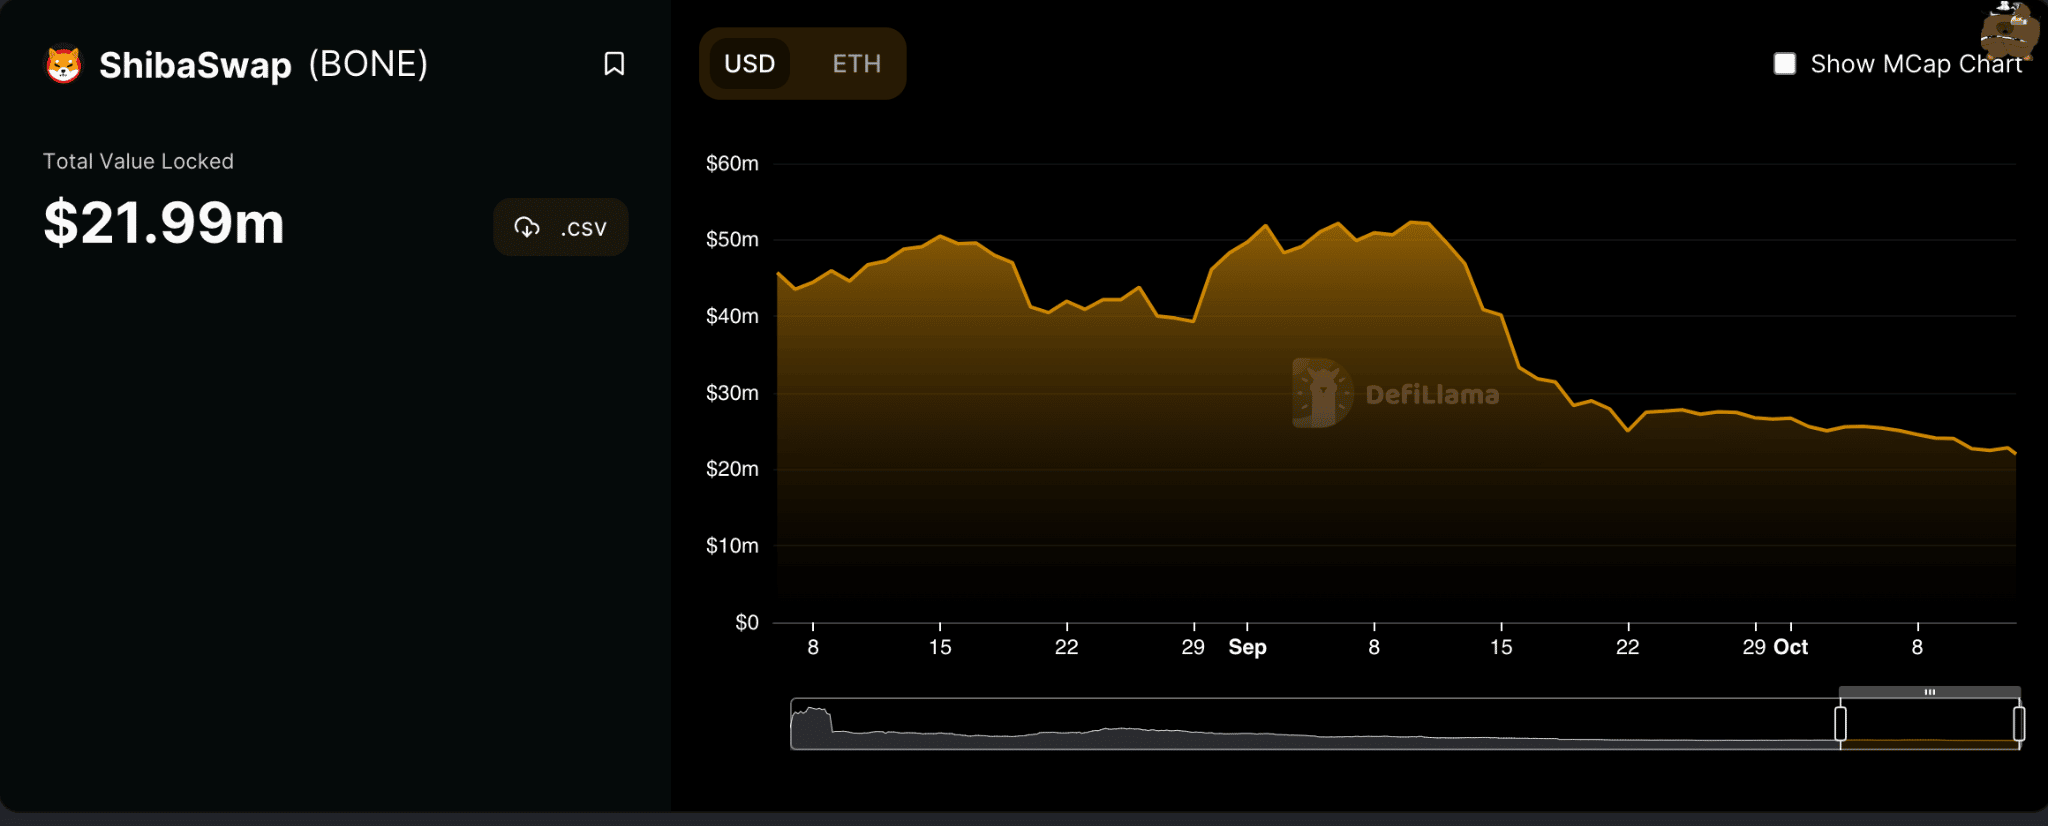Click the Total Value Locked heading
This screenshot has height=826, width=2048.
[x=138, y=161]
